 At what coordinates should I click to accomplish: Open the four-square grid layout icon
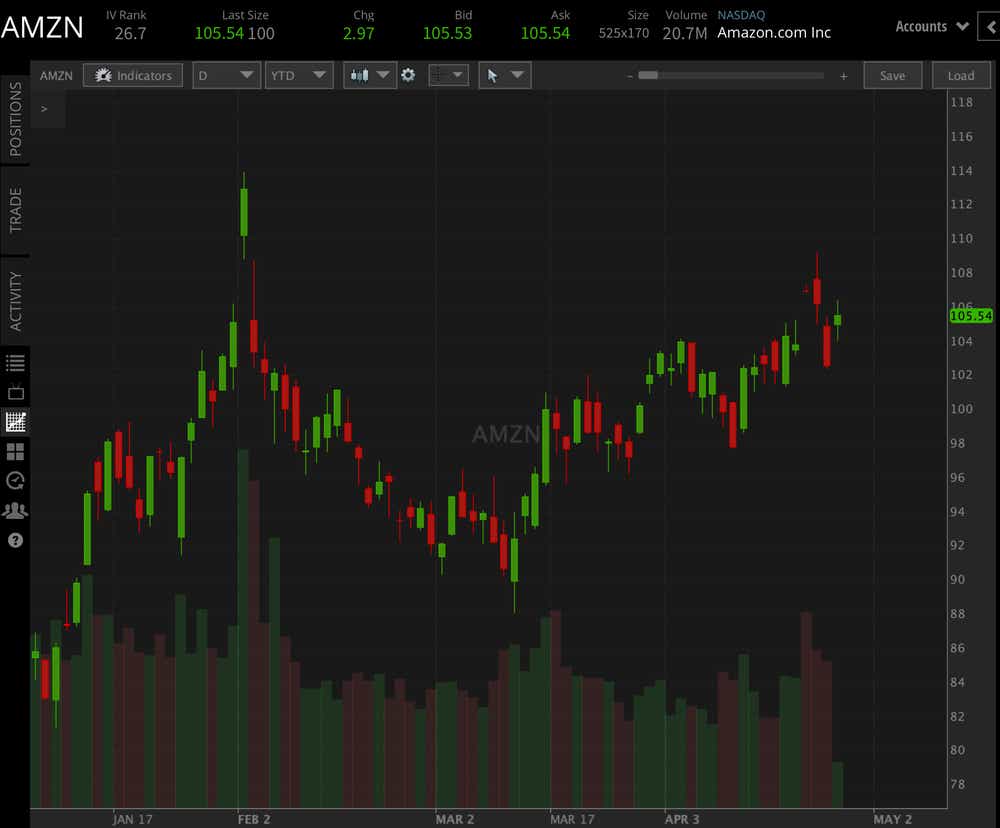[15, 451]
